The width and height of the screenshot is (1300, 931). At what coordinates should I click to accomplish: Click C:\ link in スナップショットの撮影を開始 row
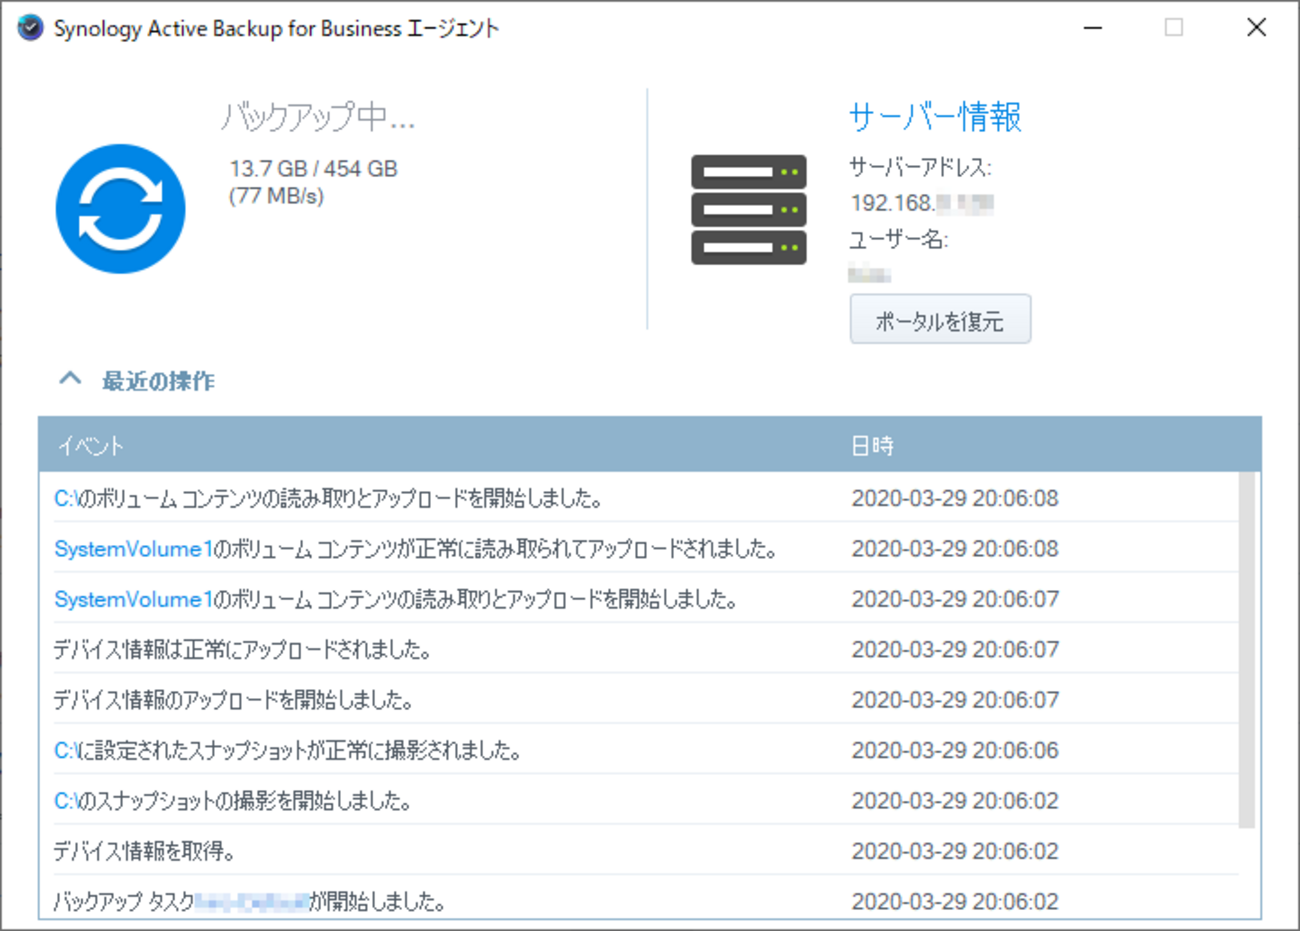(x=66, y=801)
